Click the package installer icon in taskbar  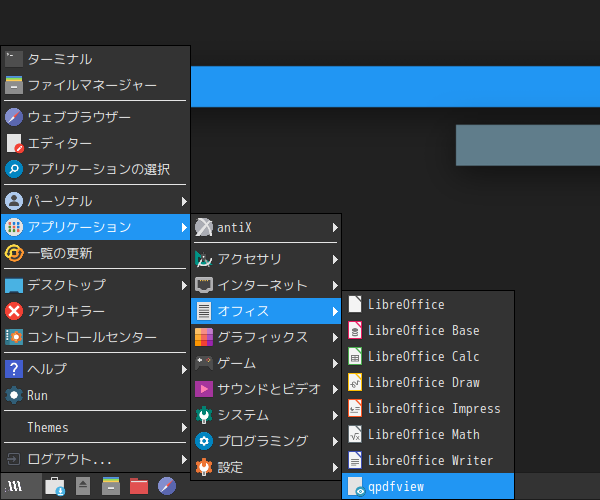[x=55, y=487]
